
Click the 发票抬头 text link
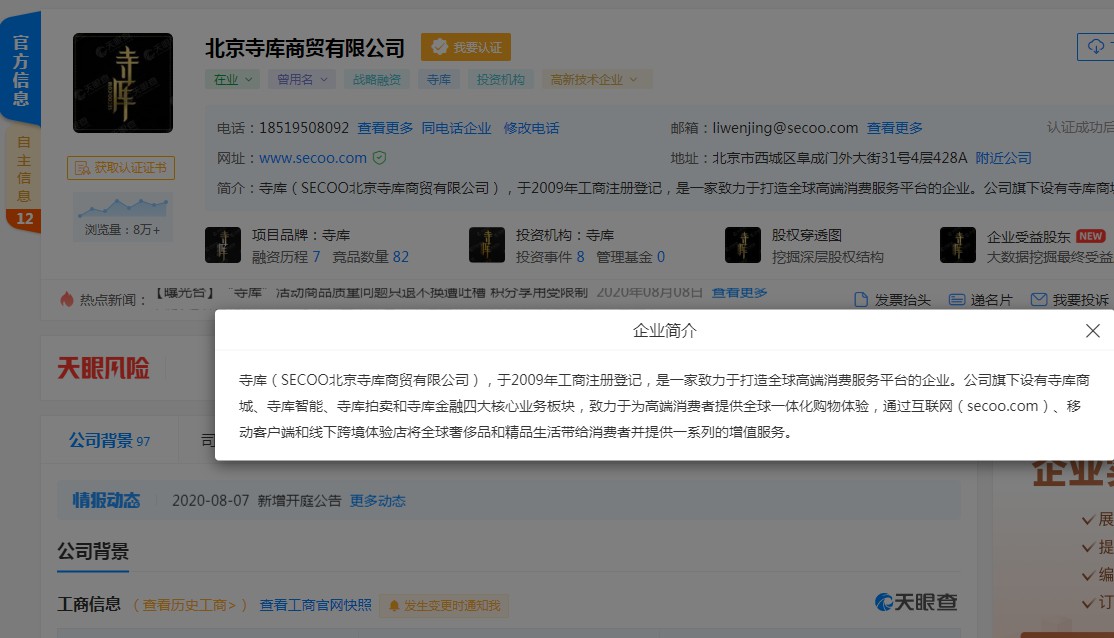point(902,300)
